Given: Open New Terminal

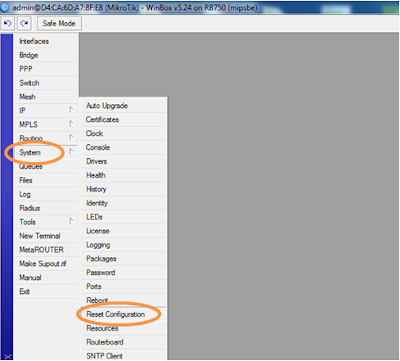Looking at the screenshot, I should [x=46, y=236].
